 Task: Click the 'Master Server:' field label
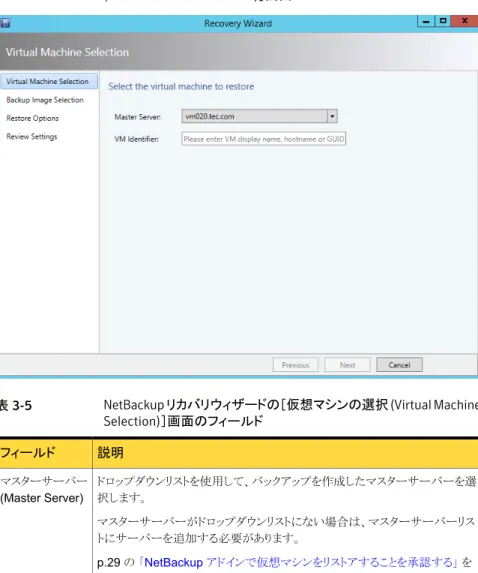click(137, 117)
